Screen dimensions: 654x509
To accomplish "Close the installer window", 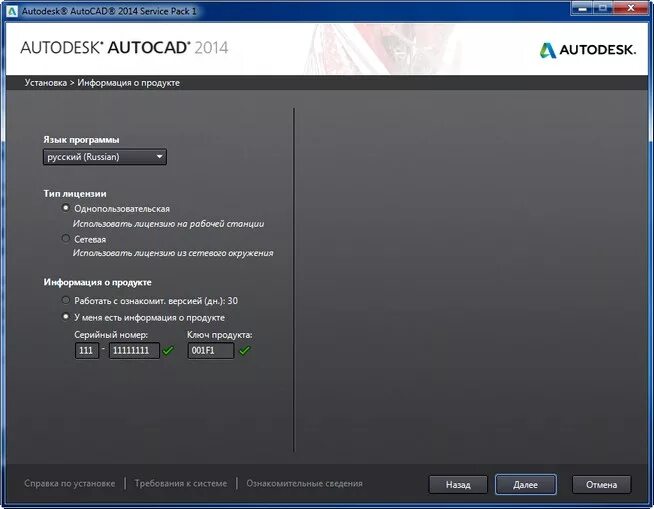I will pyautogui.click(x=631, y=8).
